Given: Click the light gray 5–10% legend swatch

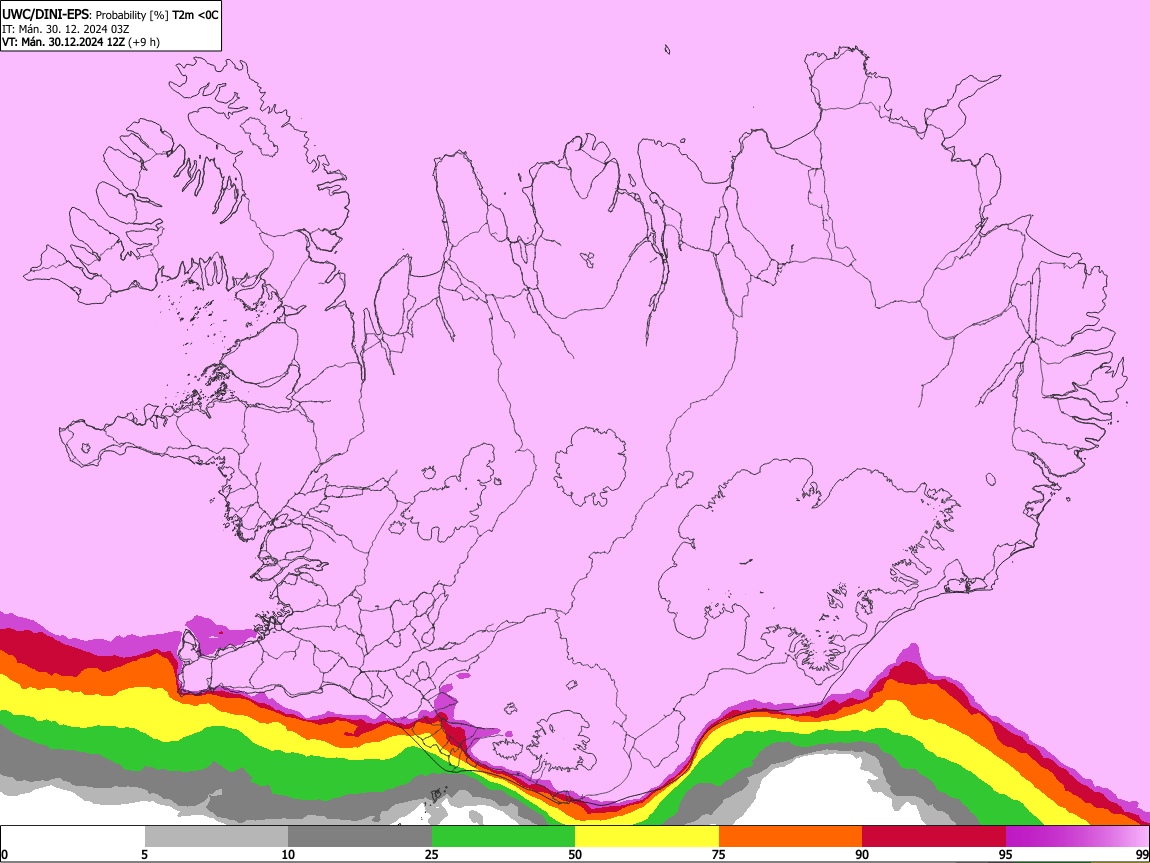Looking at the screenshot, I should click(216, 837).
